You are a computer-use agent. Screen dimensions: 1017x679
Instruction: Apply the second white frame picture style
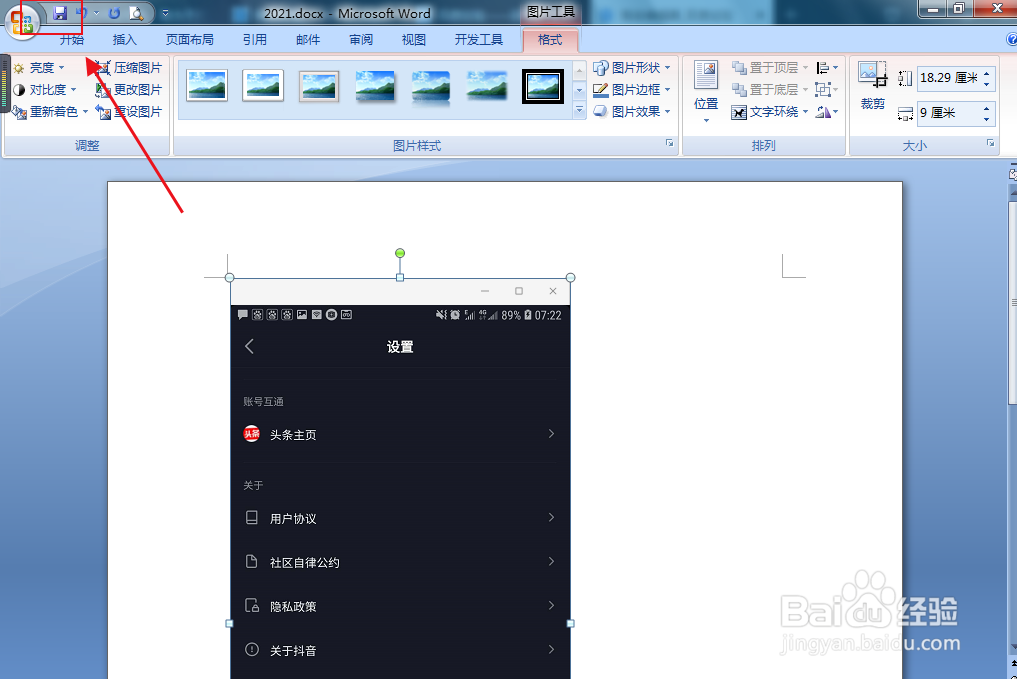click(263, 86)
